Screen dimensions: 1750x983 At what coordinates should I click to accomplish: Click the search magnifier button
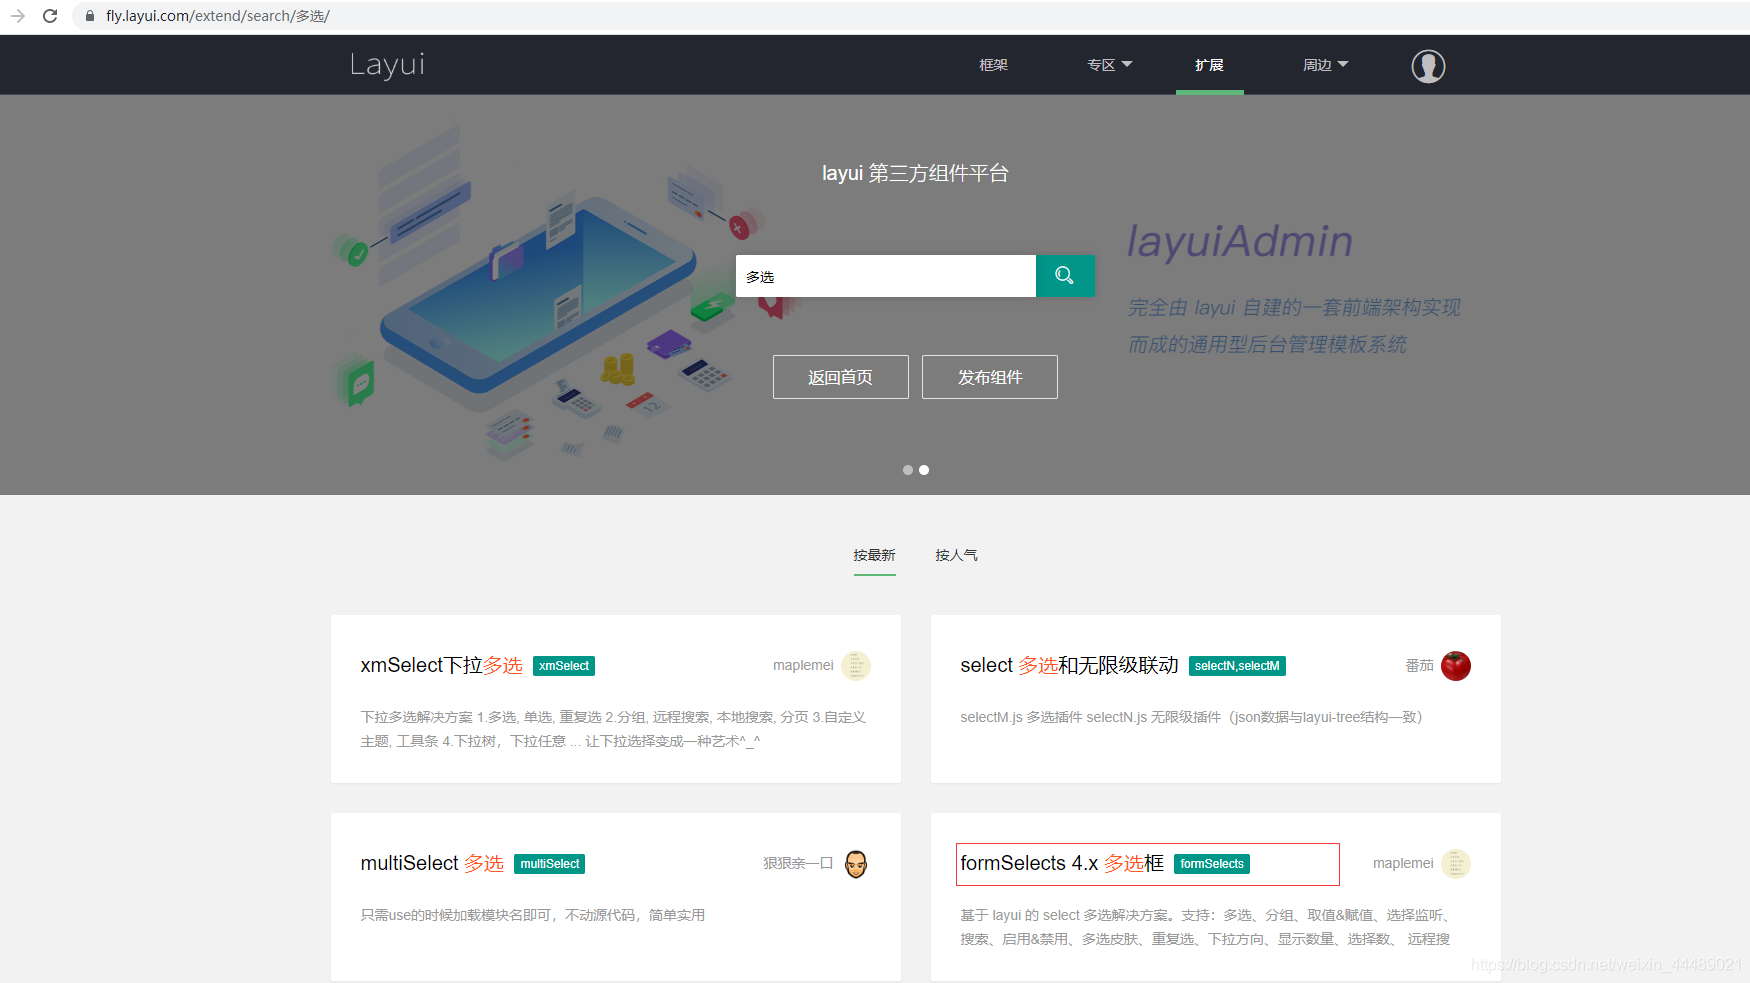click(x=1064, y=276)
